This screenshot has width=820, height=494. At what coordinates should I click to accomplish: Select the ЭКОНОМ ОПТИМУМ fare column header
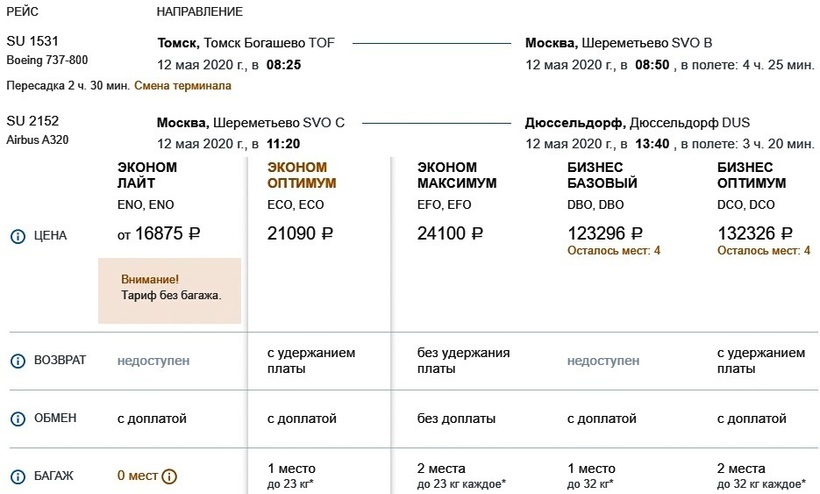(x=301, y=176)
